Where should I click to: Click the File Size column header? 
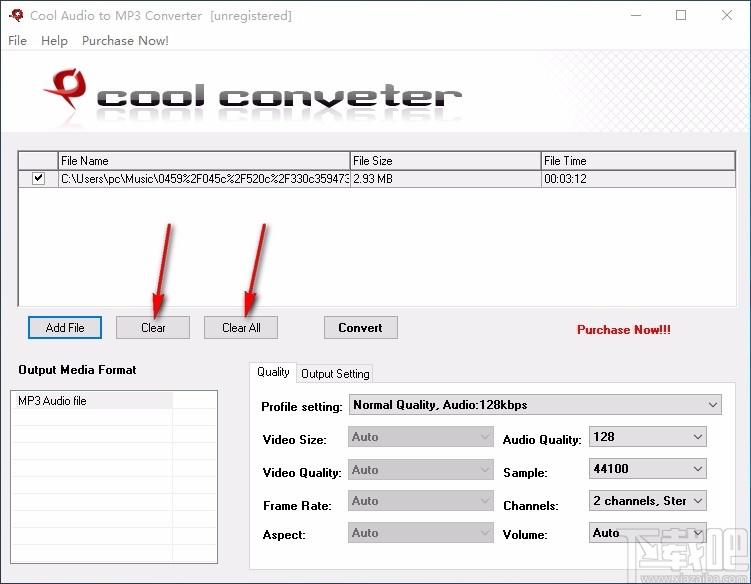click(445, 160)
